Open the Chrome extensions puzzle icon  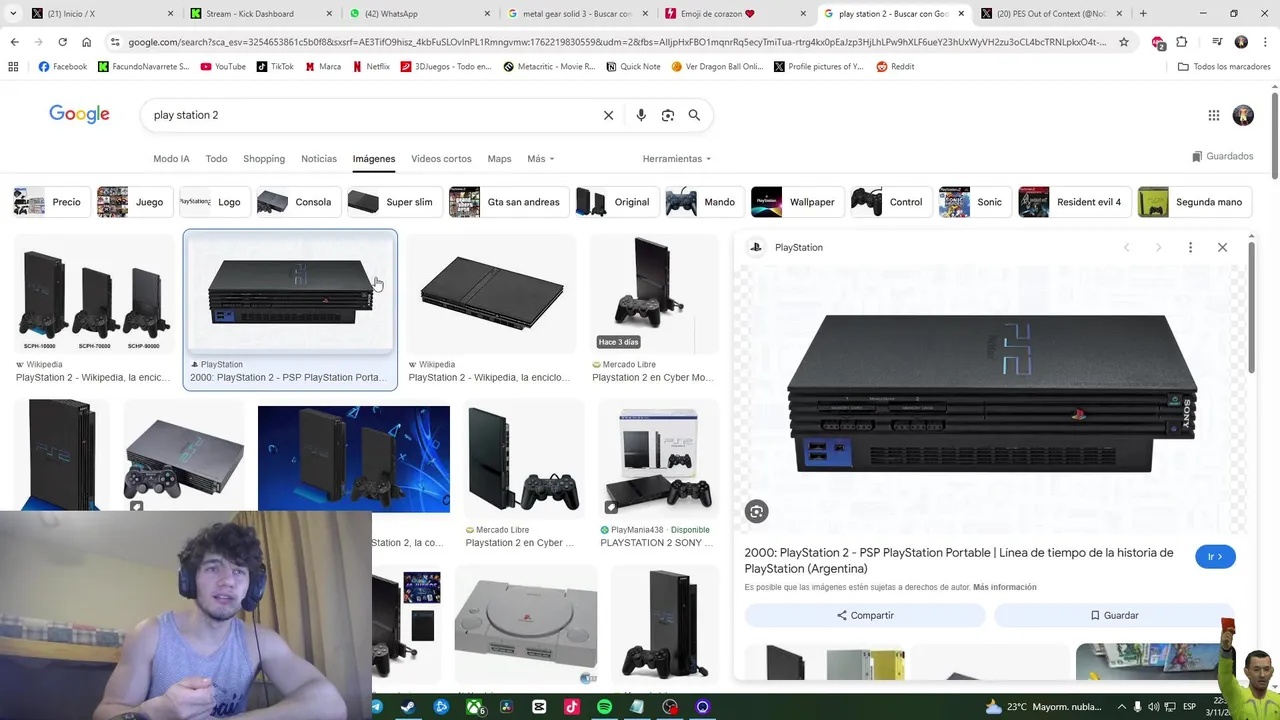[1182, 42]
